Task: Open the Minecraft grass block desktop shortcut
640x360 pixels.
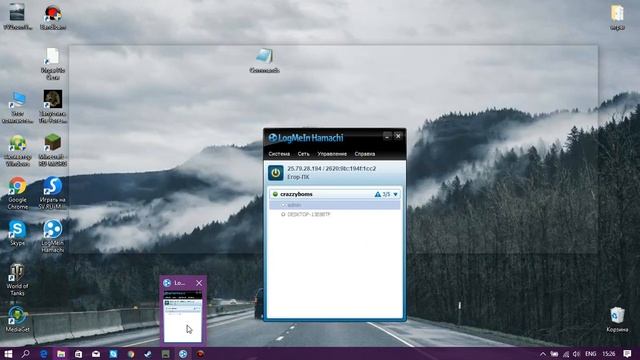Action: 53,149
